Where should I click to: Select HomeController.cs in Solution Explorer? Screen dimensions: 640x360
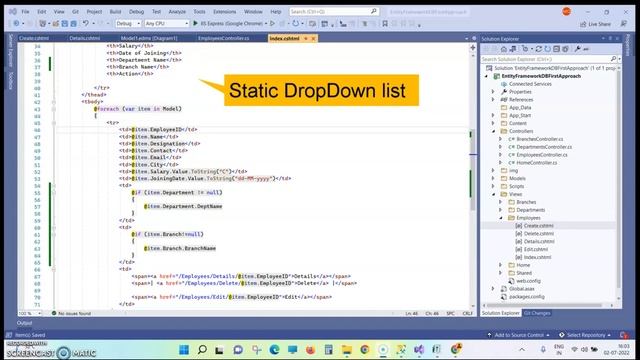tap(536, 163)
